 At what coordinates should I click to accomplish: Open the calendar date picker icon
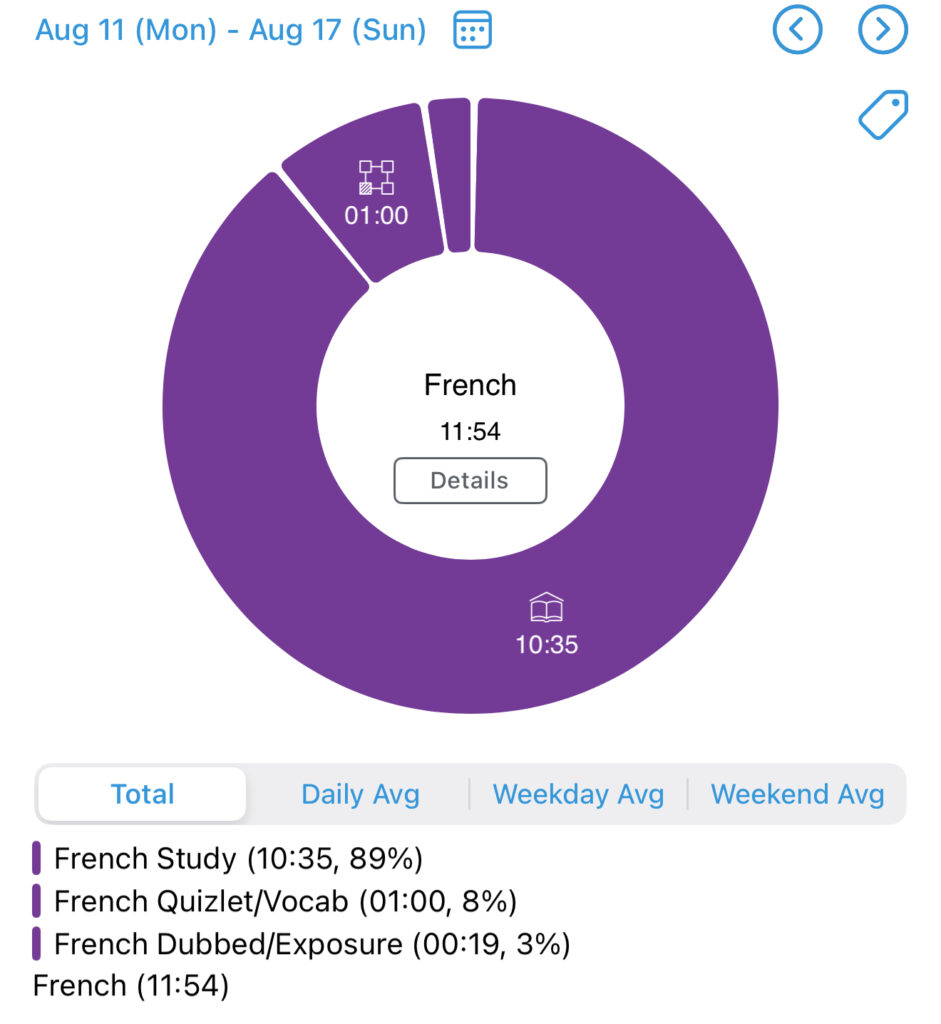pyautogui.click(x=472, y=30)
